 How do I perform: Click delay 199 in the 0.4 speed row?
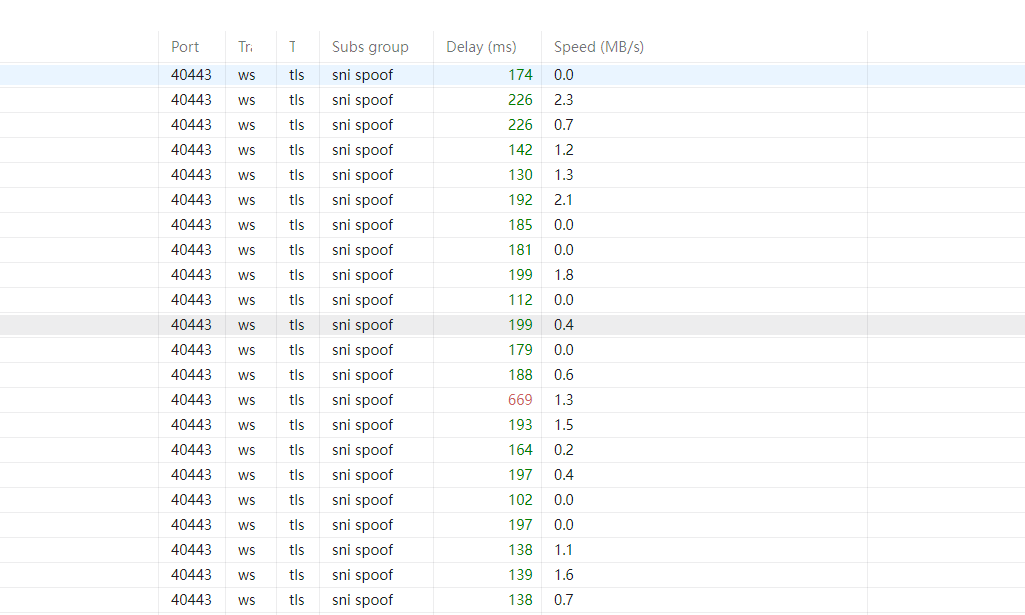pos(520,325)
